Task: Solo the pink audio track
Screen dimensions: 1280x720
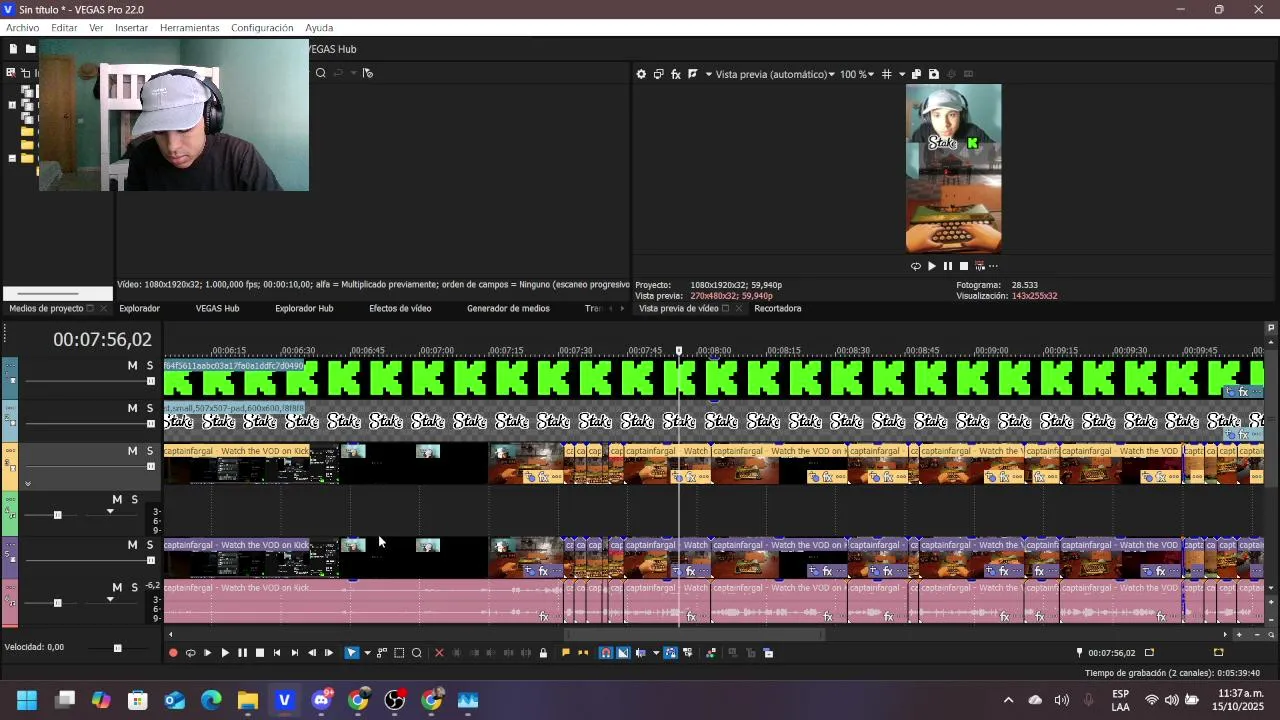Action: point(134,587)
